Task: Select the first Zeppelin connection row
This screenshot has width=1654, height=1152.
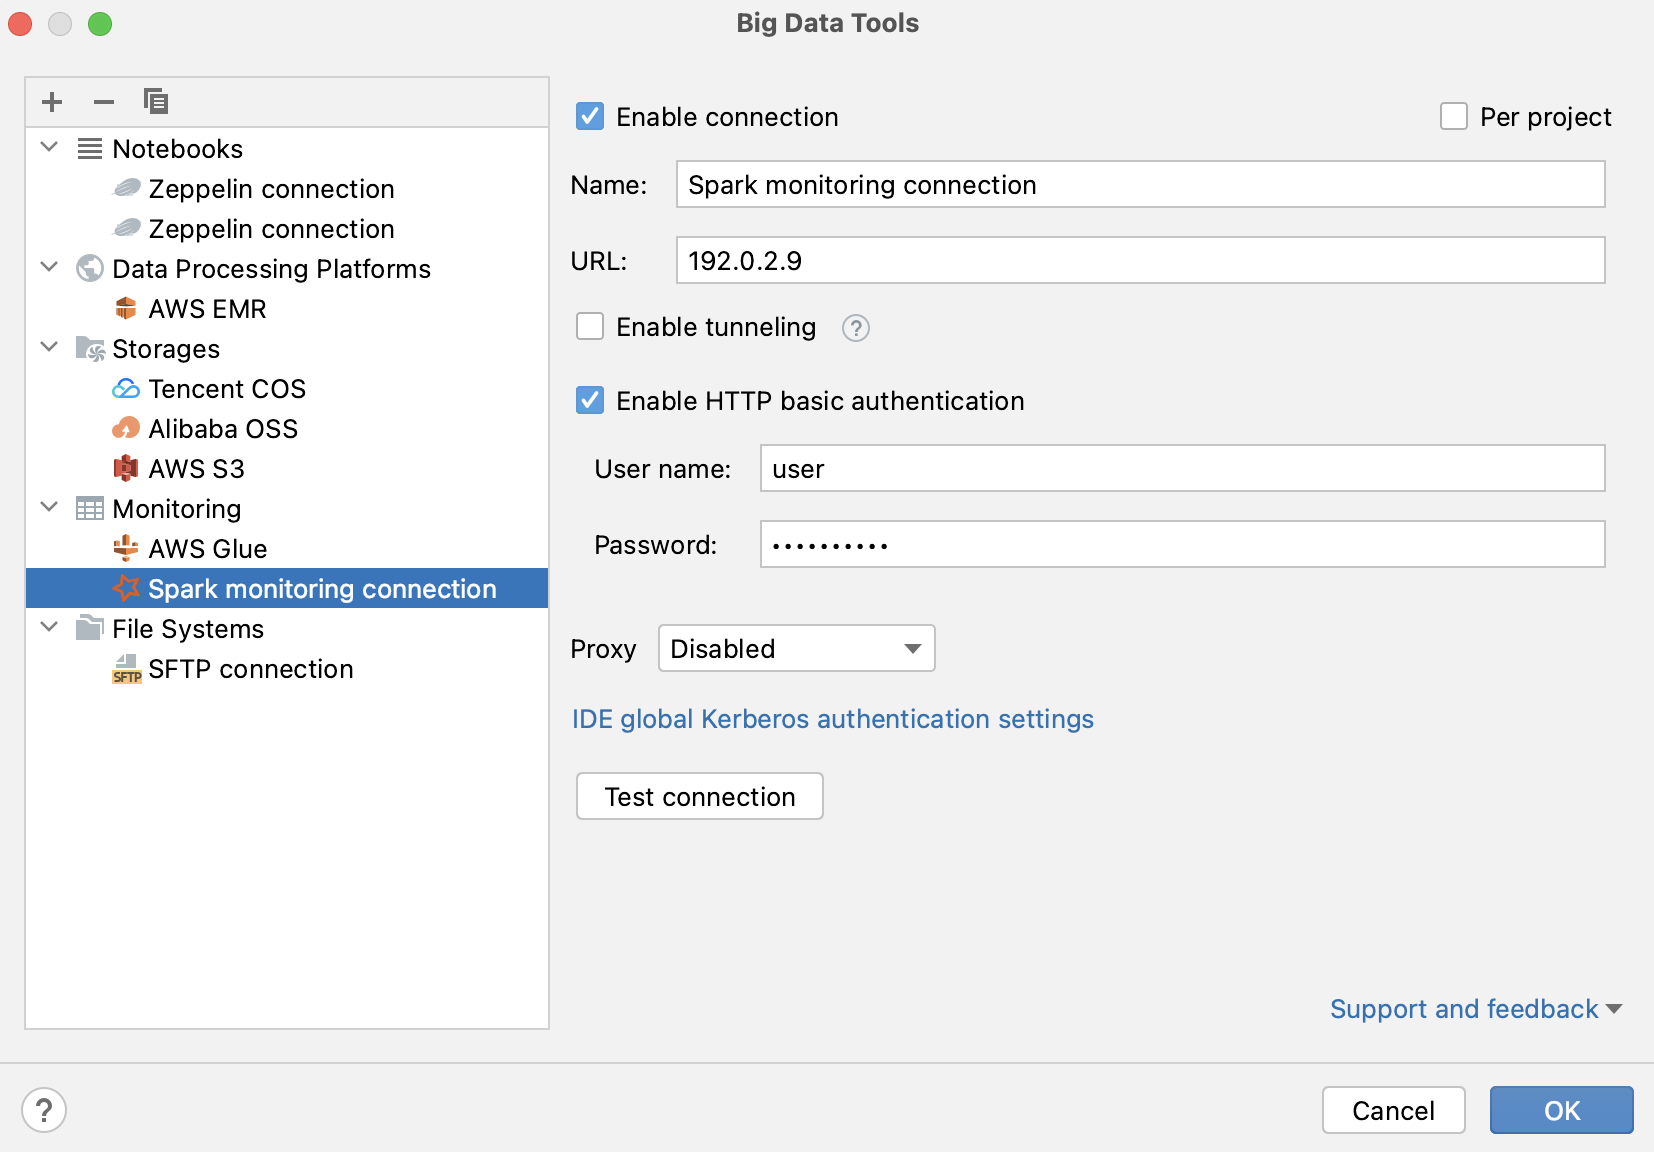Action: [x=287, y=188]
